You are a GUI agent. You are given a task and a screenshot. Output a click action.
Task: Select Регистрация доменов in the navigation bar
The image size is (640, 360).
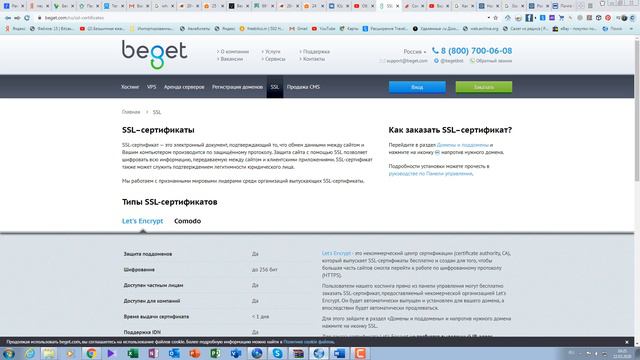tap(237, 87)
